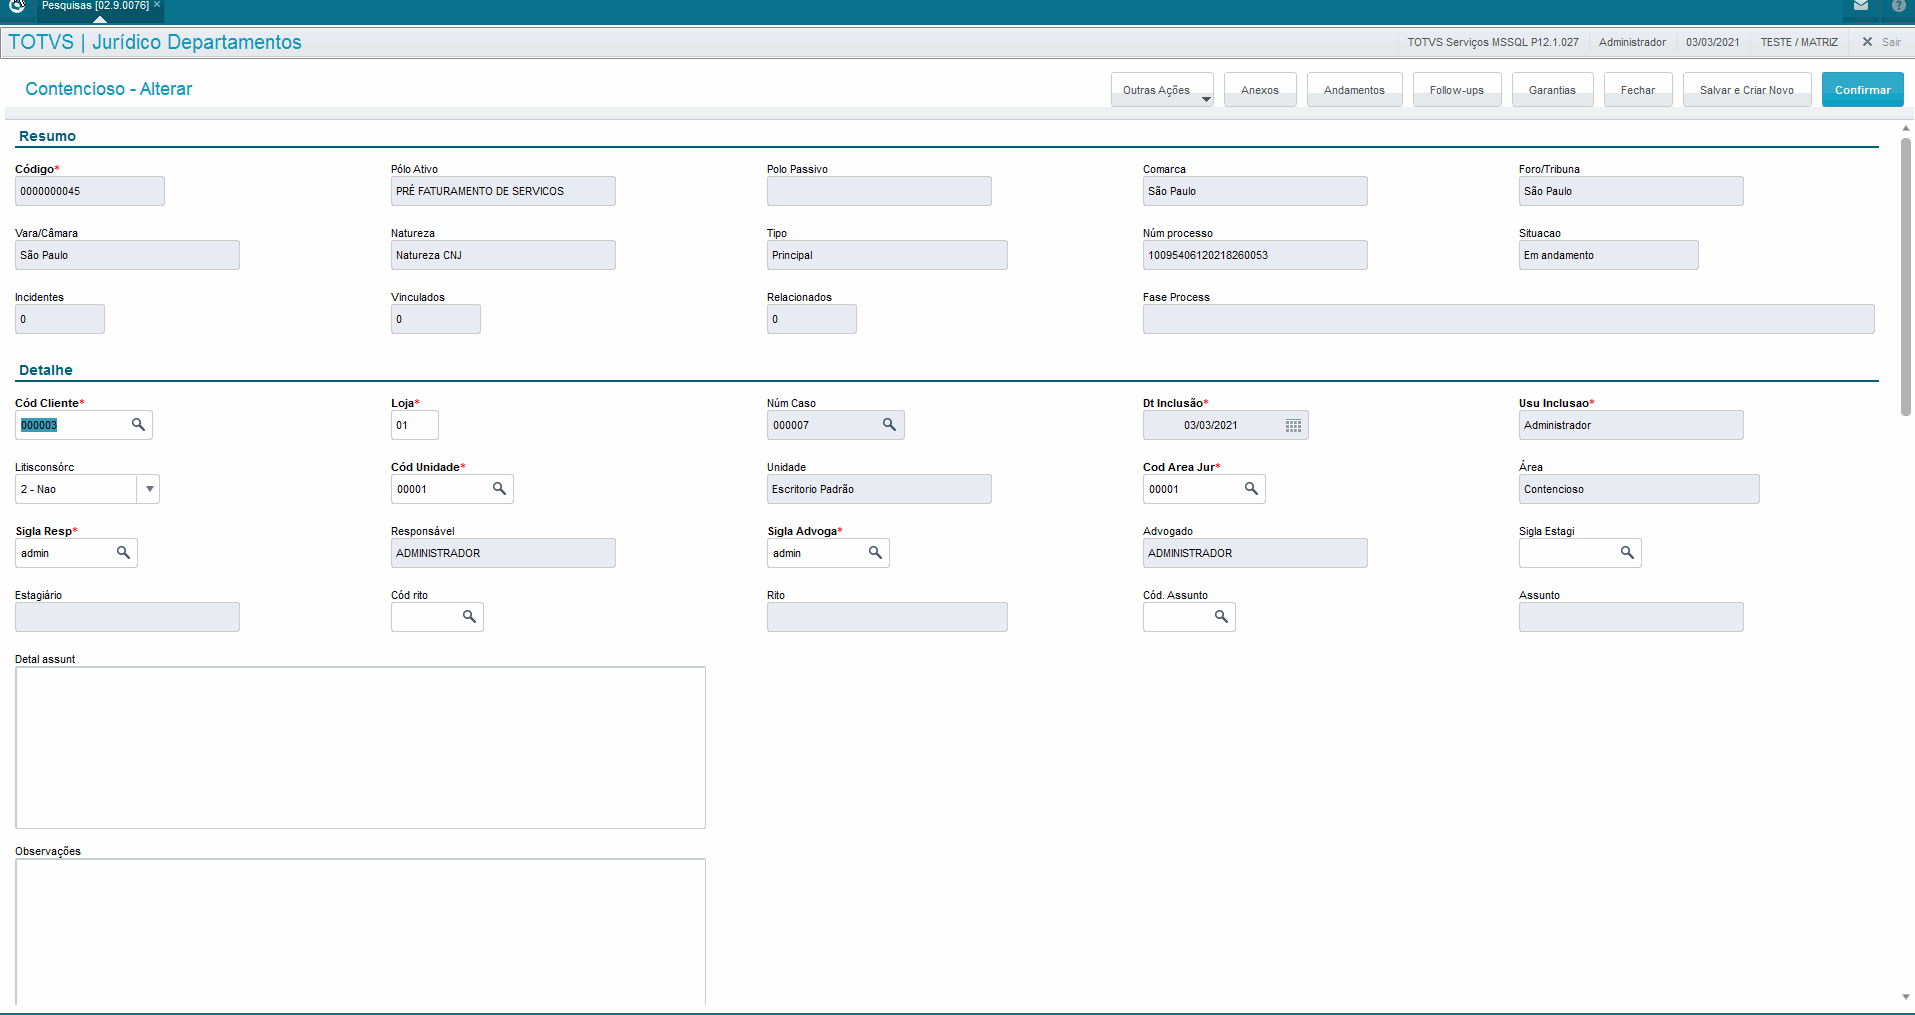Click the scrollbar up arrow
This screenshot has height=1015, width=1915.
(1906, 129)
